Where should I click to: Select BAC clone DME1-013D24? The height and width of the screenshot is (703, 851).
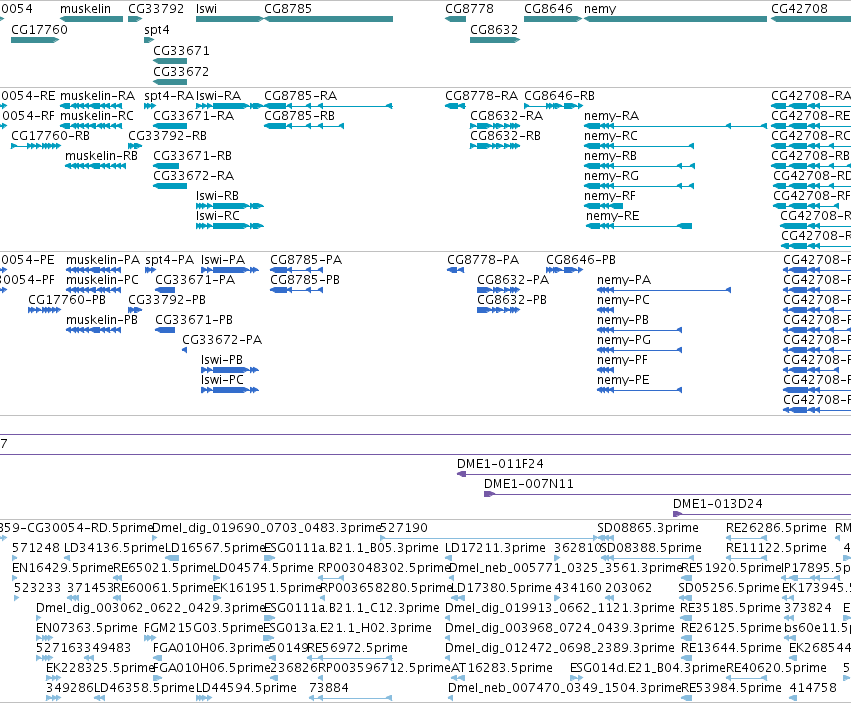[762, 514]
